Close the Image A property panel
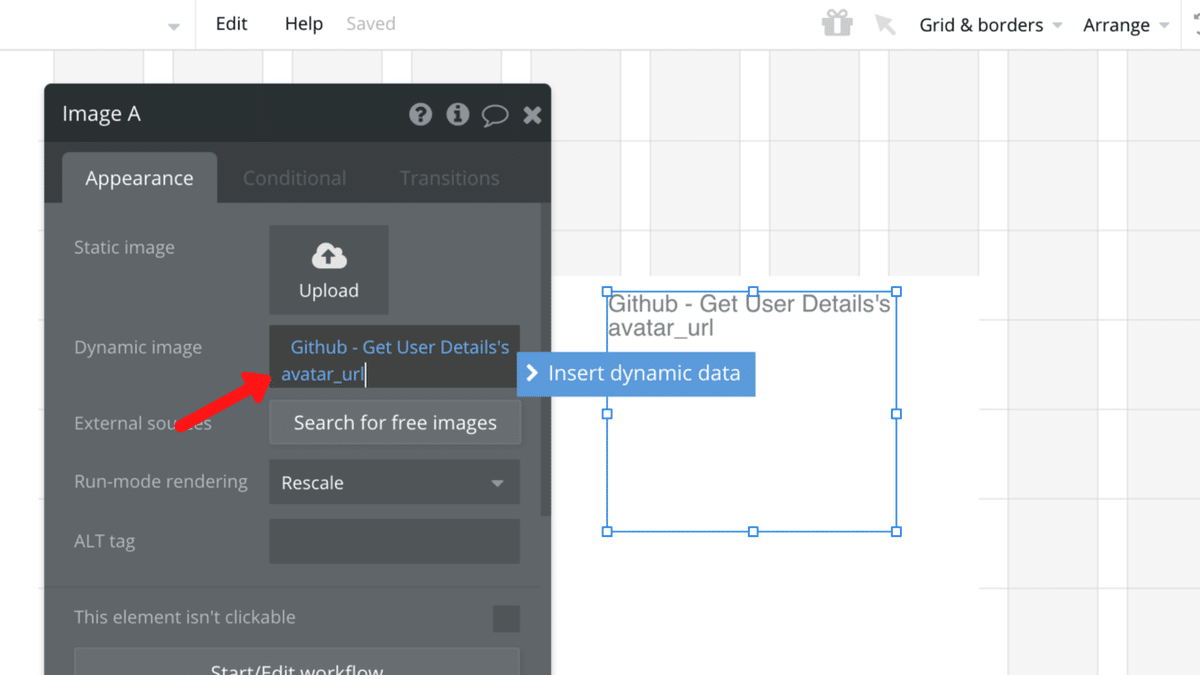The height and width of the screenshot is (675, 1200). [532, 115]
